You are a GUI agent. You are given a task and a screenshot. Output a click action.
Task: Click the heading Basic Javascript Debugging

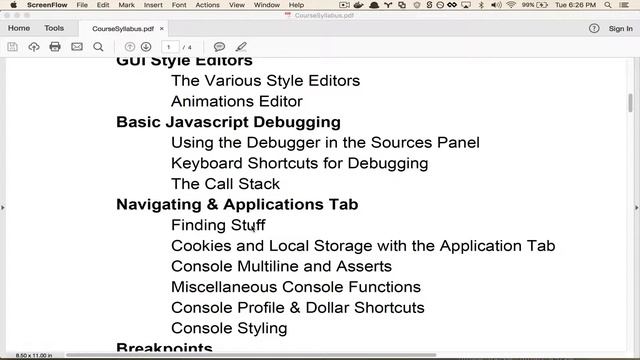(229, 122)
